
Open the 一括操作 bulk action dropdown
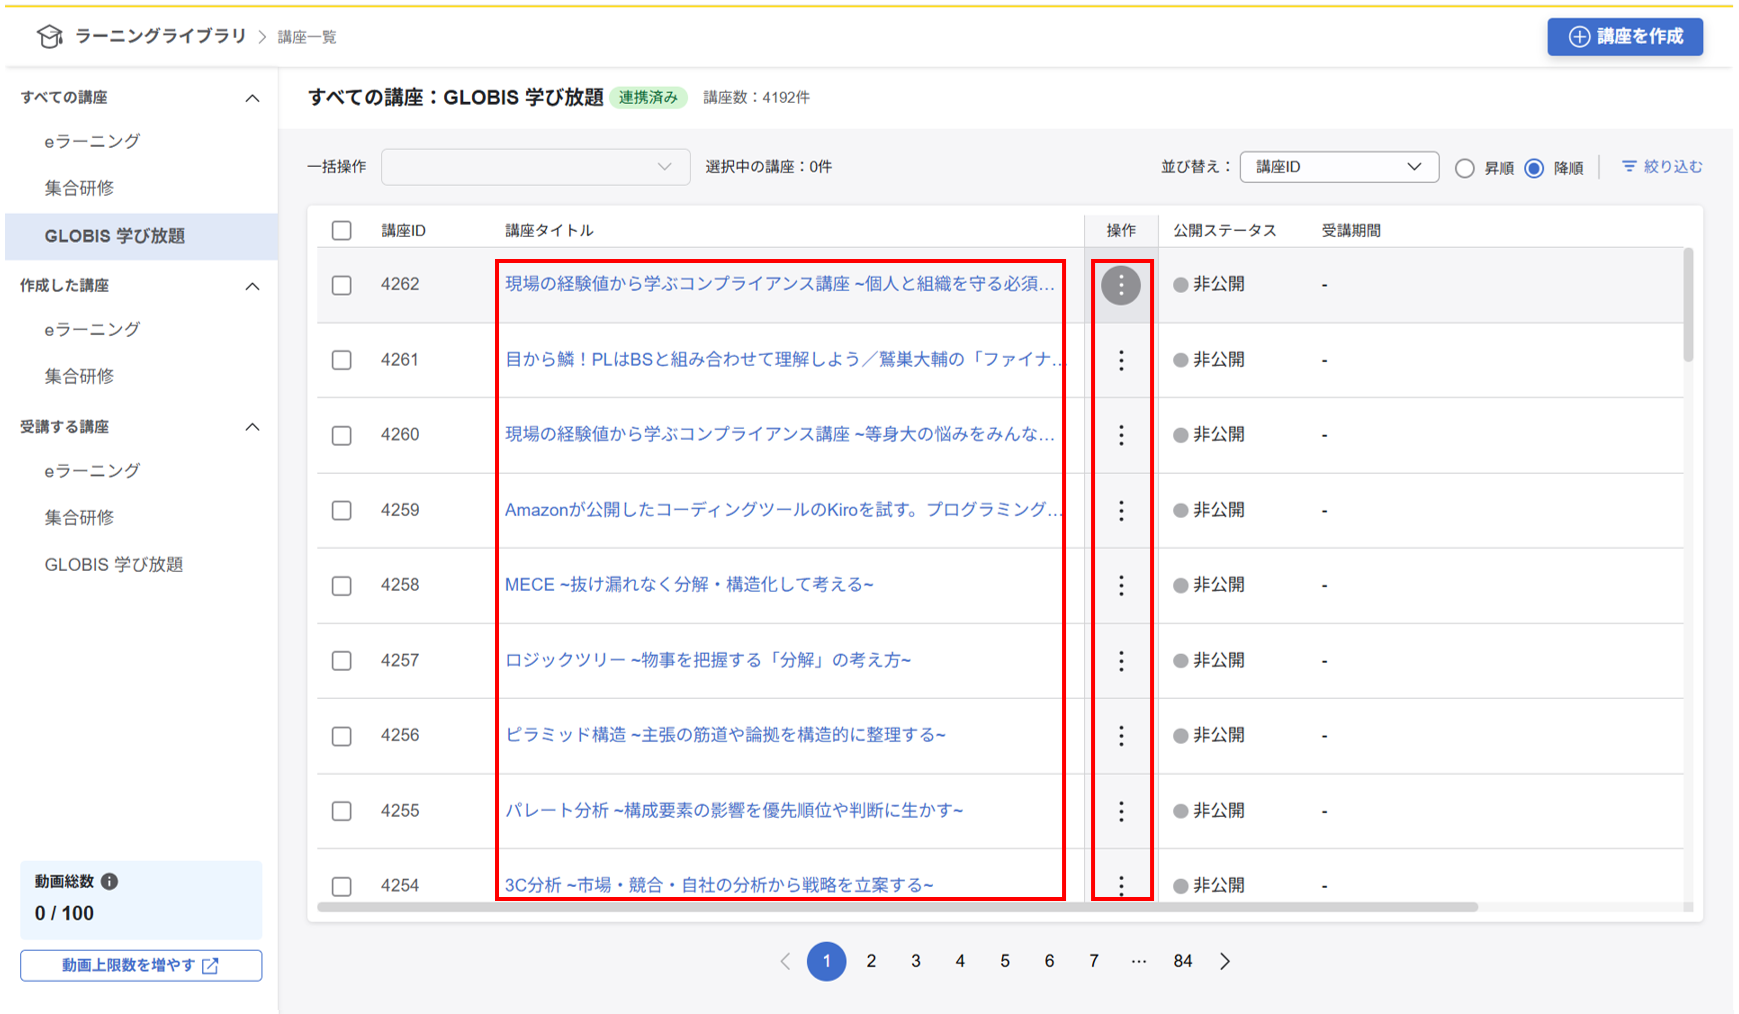click(x=535, y=167)
